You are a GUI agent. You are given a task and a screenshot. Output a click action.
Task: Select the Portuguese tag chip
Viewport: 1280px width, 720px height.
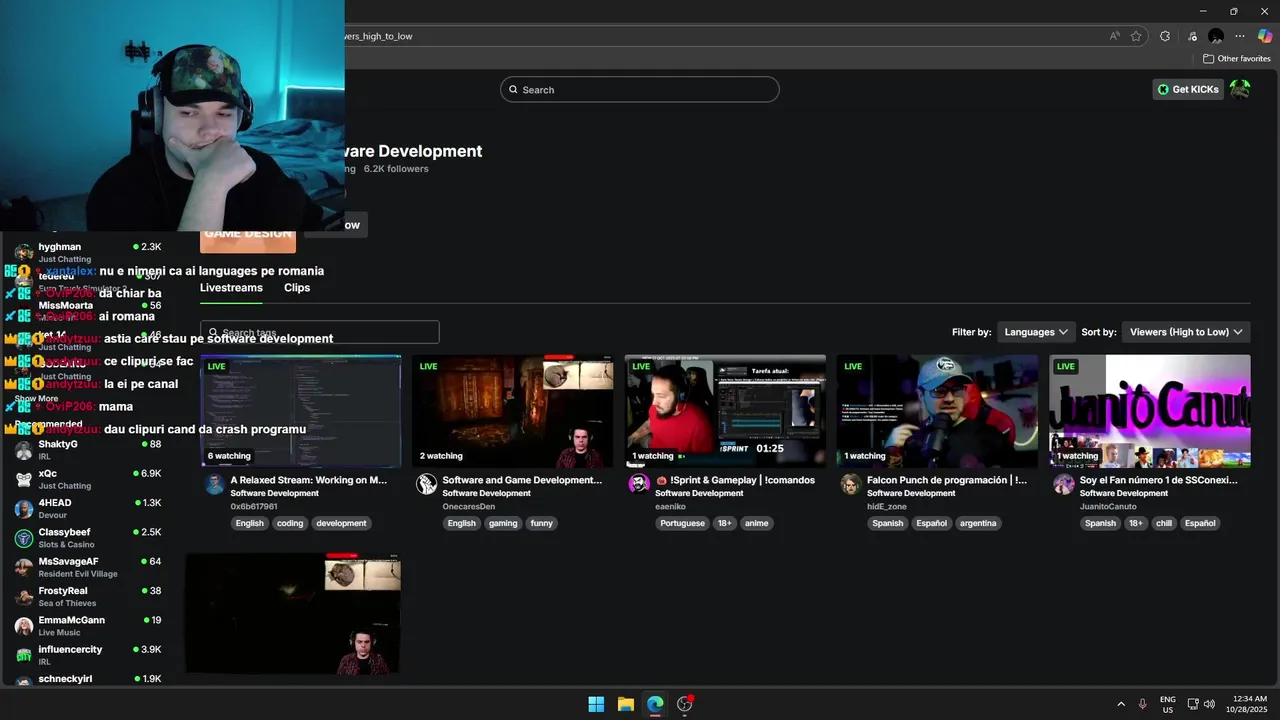[683, 523]
